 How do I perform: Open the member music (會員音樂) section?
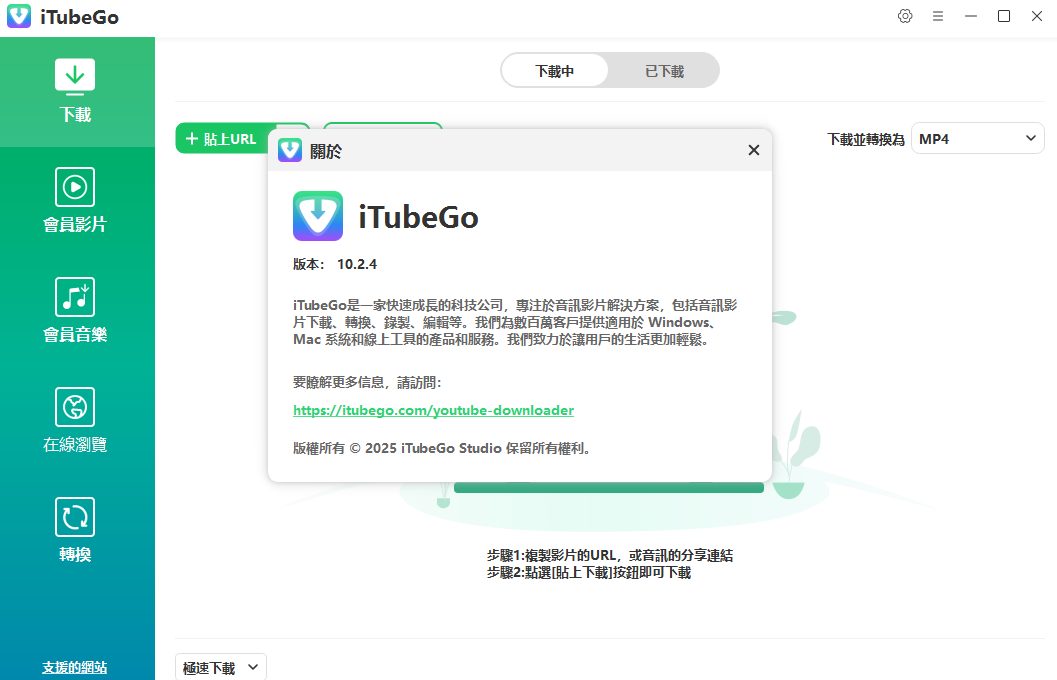(75, 311)
